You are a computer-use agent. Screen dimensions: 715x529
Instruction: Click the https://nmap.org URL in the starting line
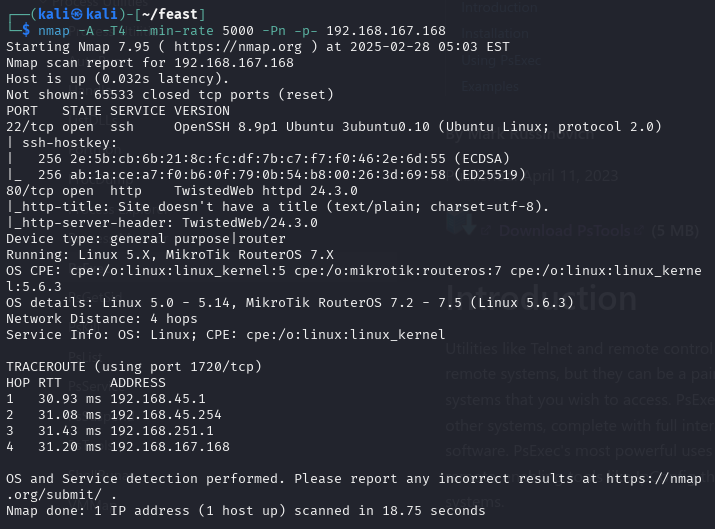[x=238, y=47]
